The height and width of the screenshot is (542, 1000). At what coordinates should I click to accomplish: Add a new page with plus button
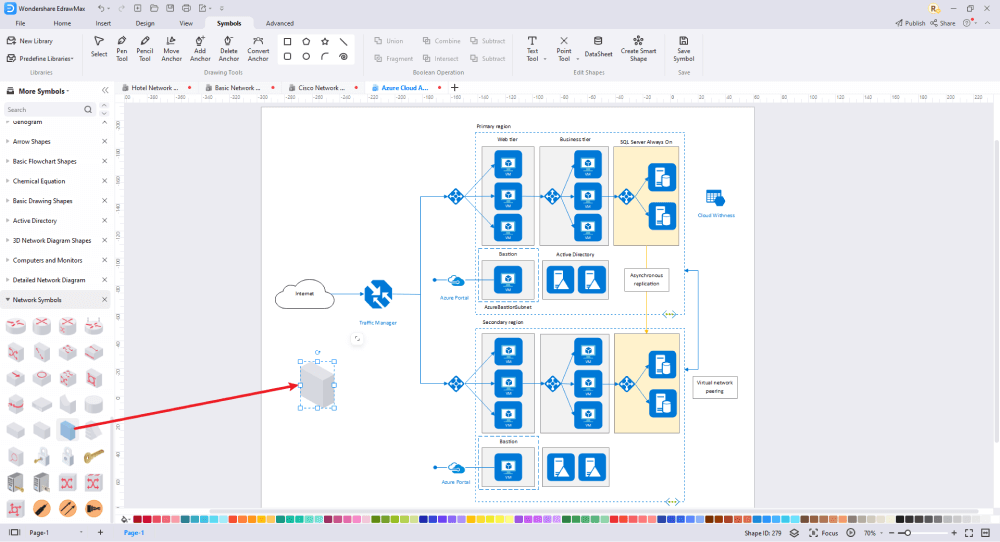point(100,532)
